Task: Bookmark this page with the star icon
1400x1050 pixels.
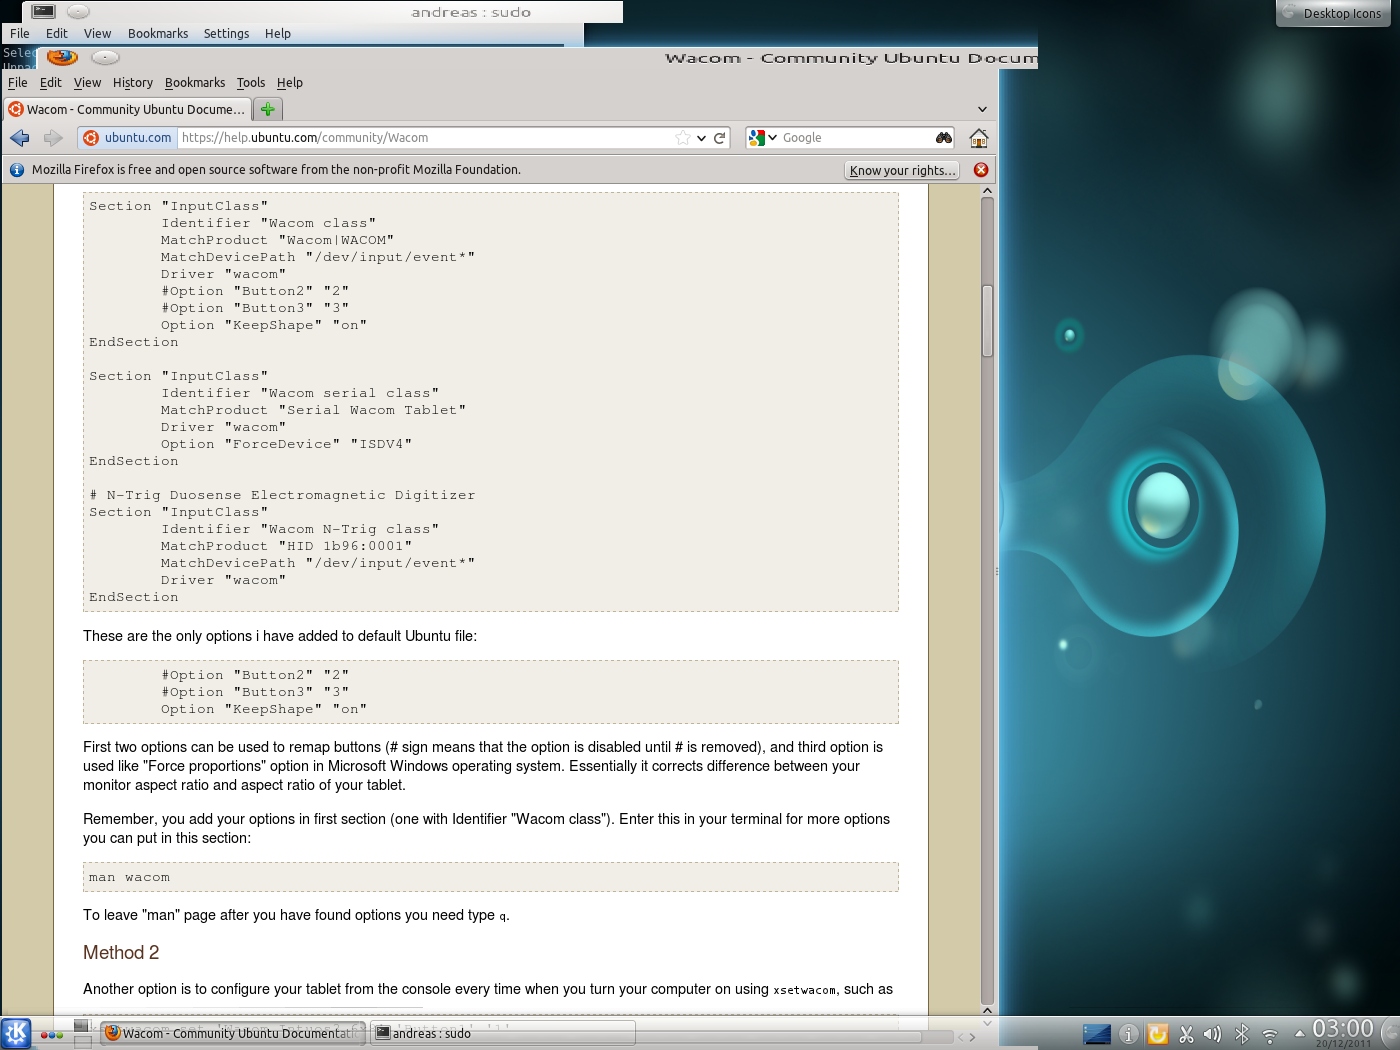Action: 683,138
